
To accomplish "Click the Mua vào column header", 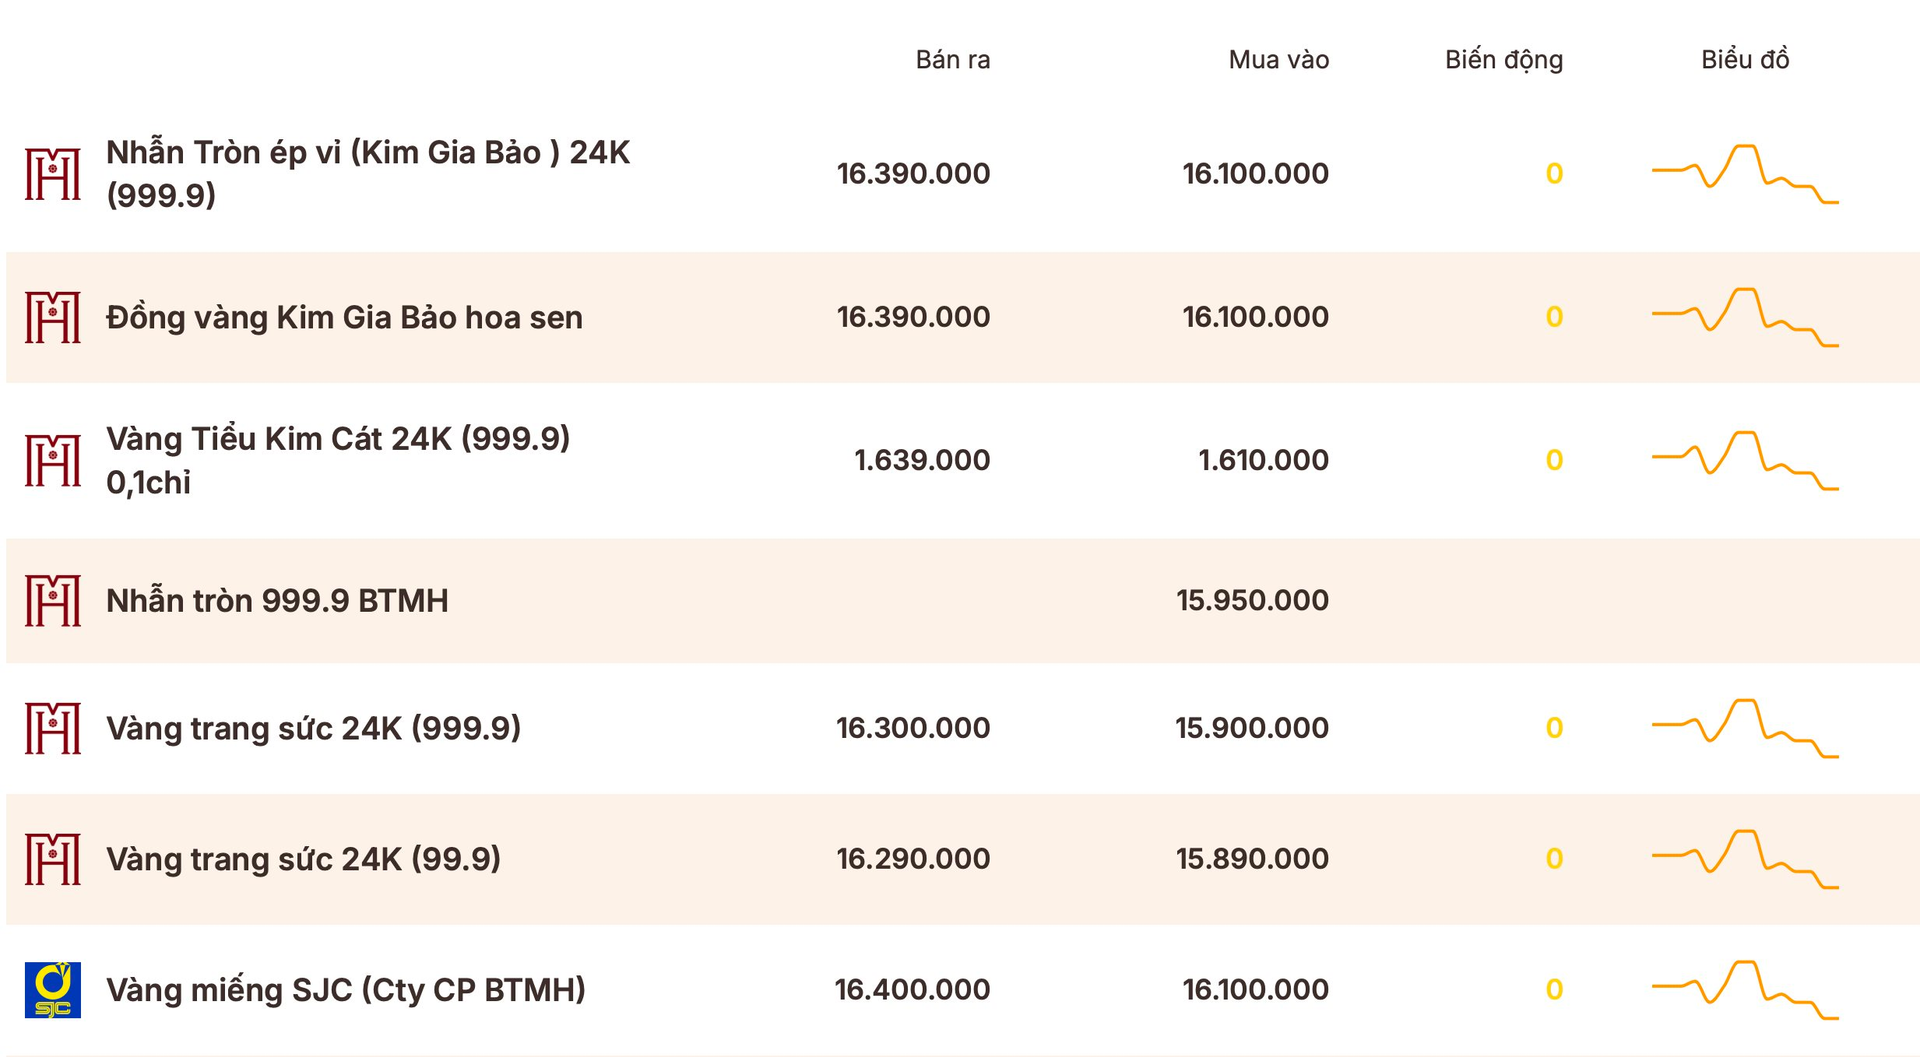I will click(1279, 60).
